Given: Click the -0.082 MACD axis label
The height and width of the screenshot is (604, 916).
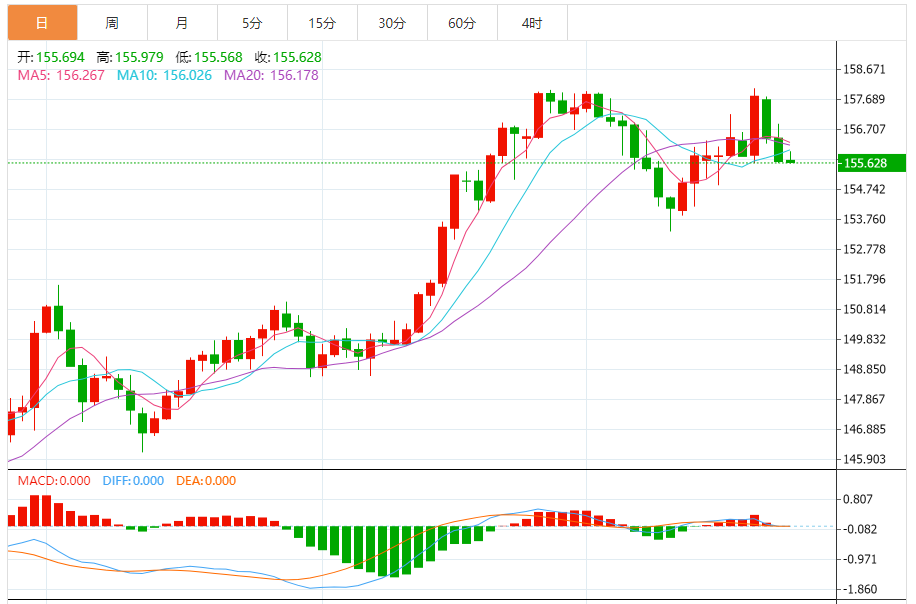Looking at the screenshot, I should pyautogui.click(x=859, y=529).
